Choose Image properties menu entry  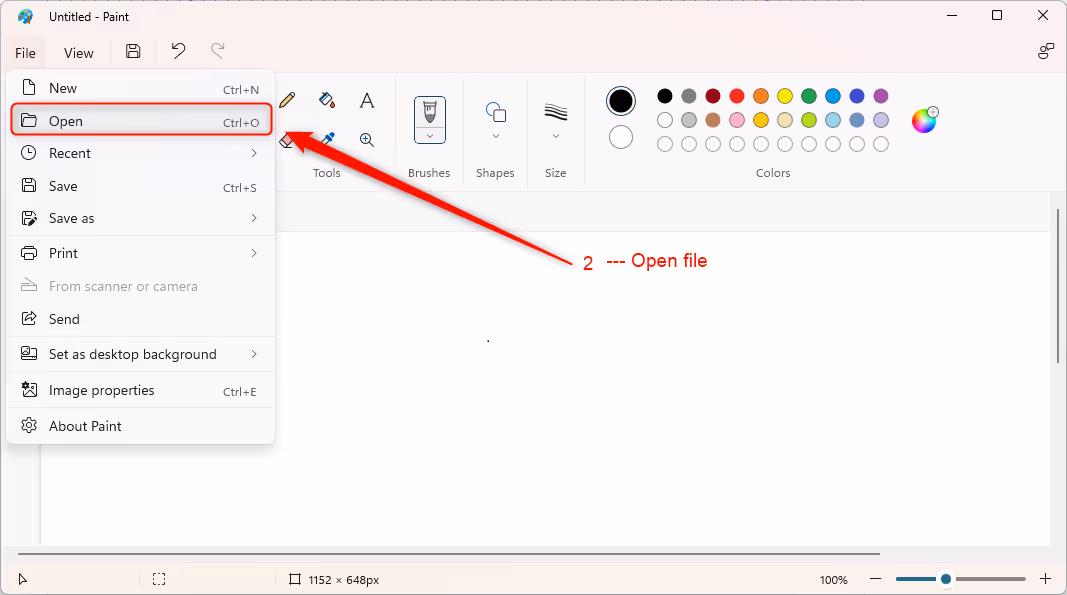(141, 390)
